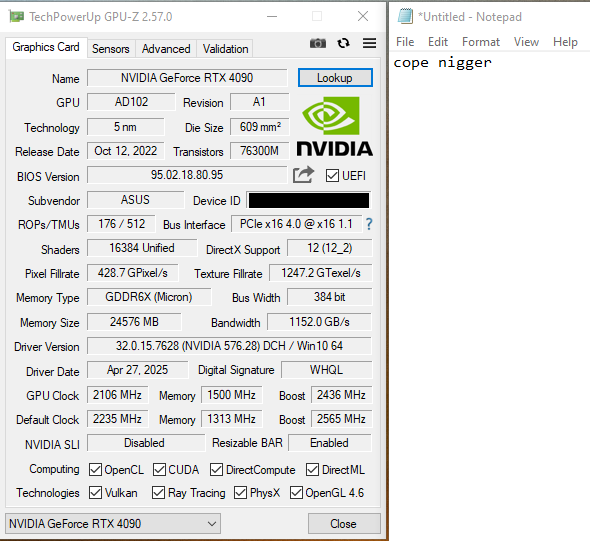Image resolution: width=590 pixels, height=541 pixels.
Task: Click the GPU-Z title bar app icon
Action: pos(16,17)
